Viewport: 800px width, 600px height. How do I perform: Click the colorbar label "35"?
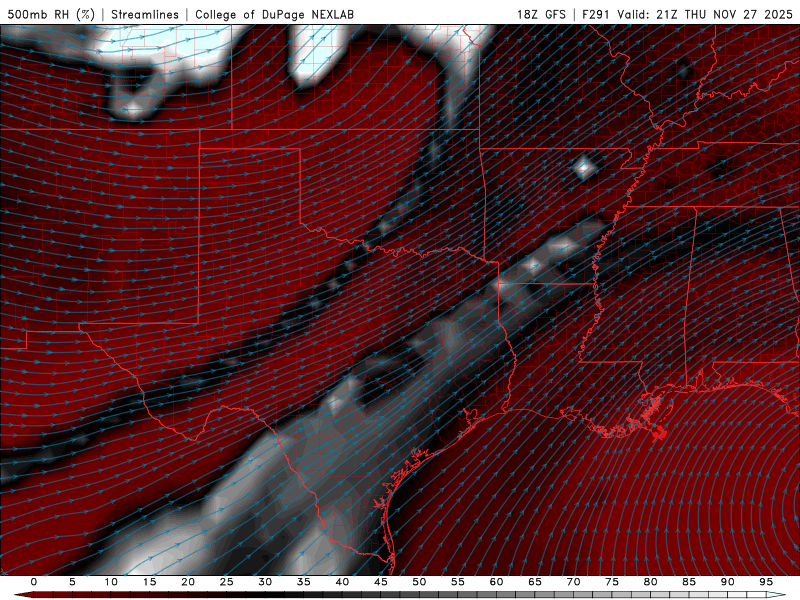pos(304,582)
